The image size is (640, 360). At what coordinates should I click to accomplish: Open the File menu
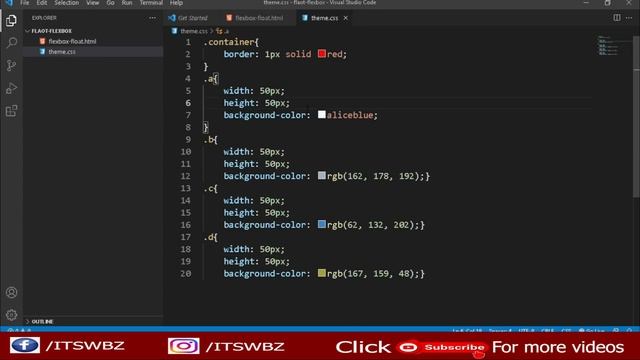[x=24, y=3]
